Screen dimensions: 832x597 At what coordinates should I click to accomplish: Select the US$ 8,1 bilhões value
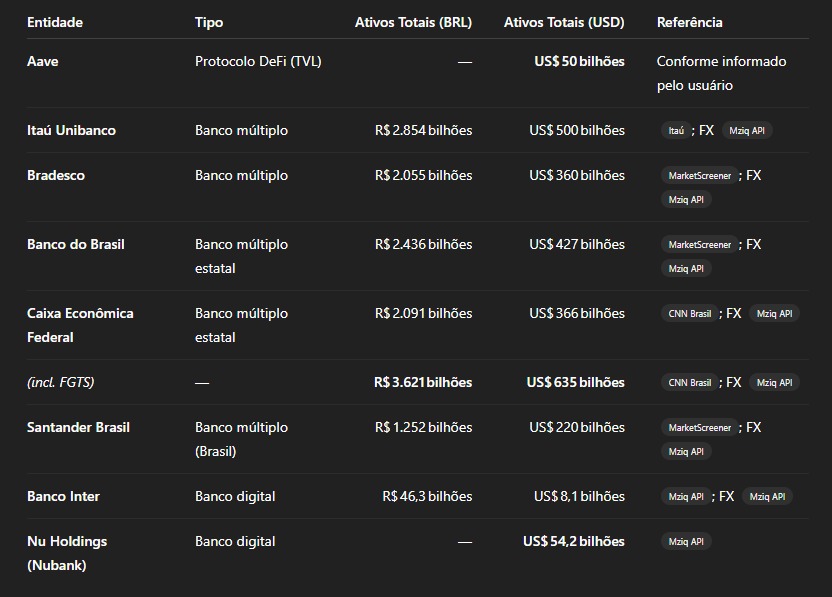pos(579,497)
